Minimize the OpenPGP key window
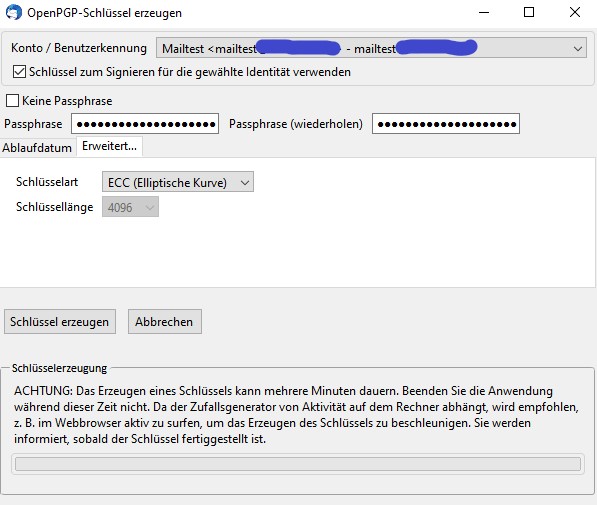The height and width of the screenshot is (505, 597). point(484,13)
